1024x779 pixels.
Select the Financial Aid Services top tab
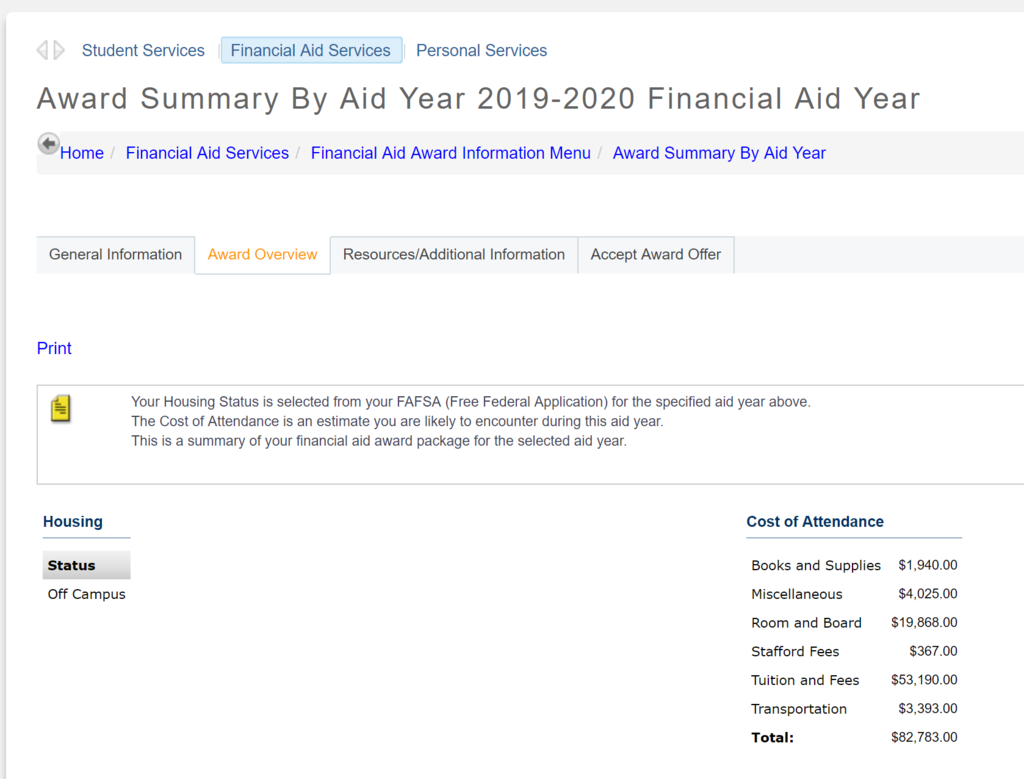click(310, 50)
